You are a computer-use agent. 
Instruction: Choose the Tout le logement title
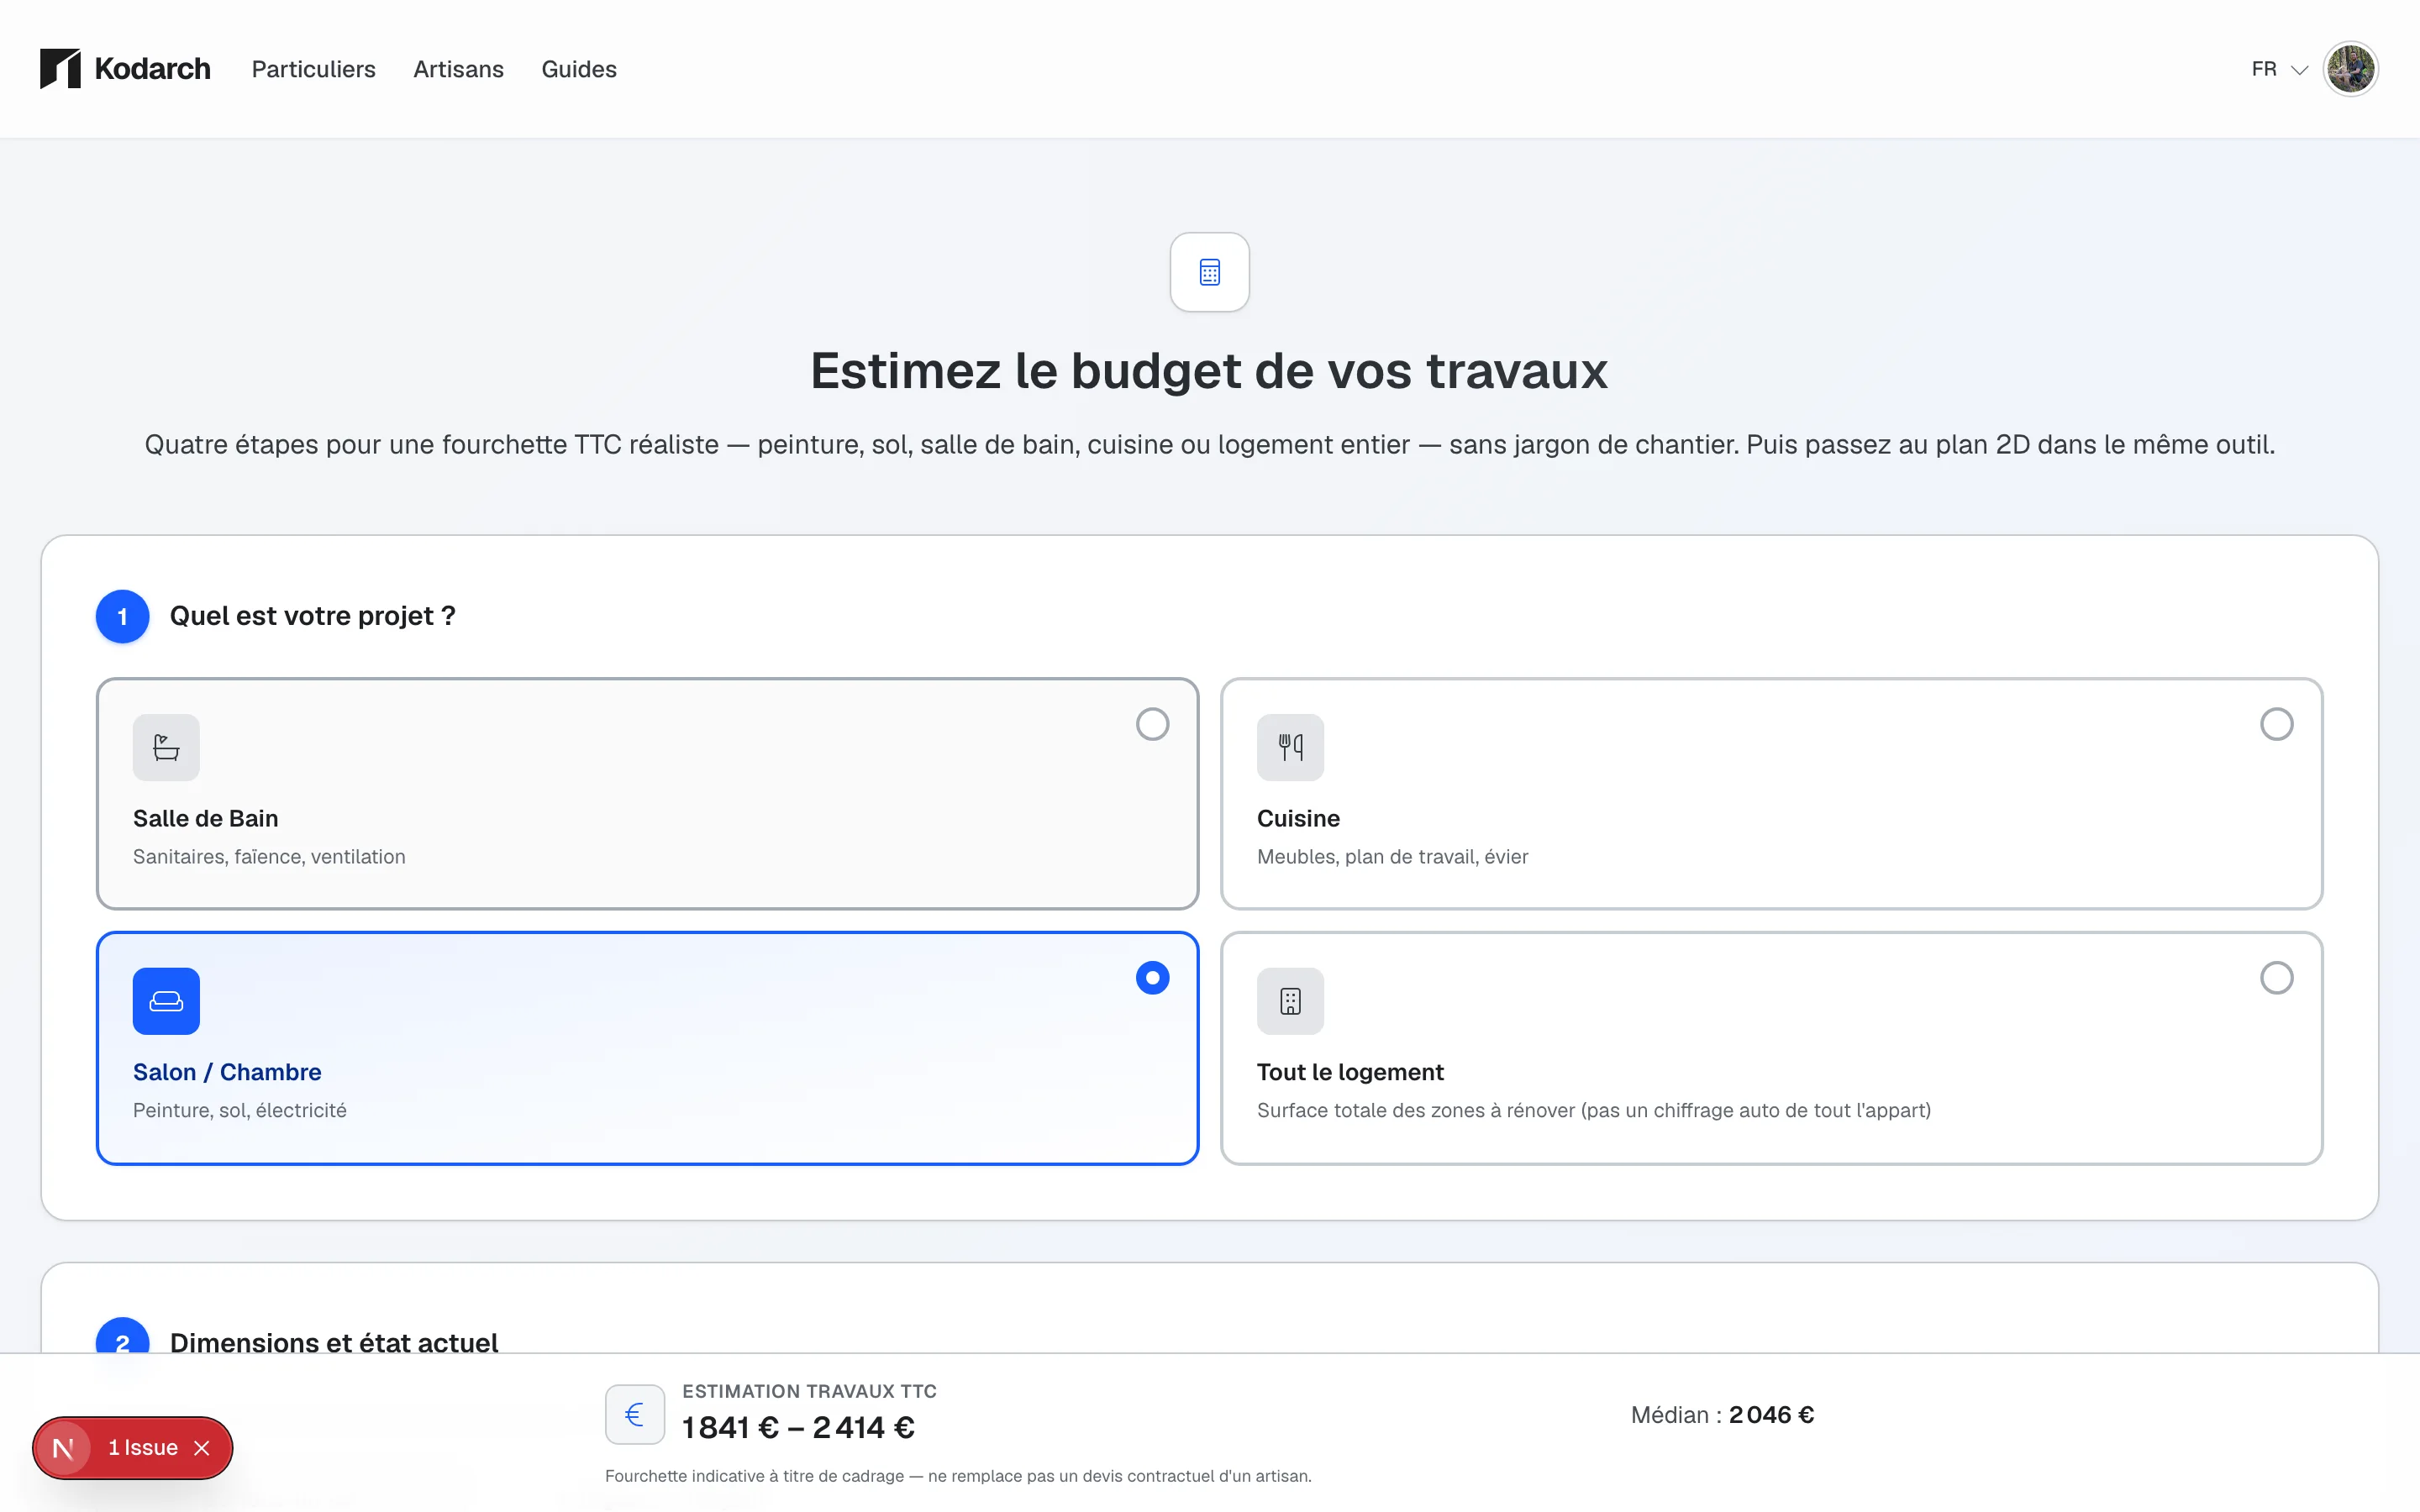click(x=1350, y=1072)
